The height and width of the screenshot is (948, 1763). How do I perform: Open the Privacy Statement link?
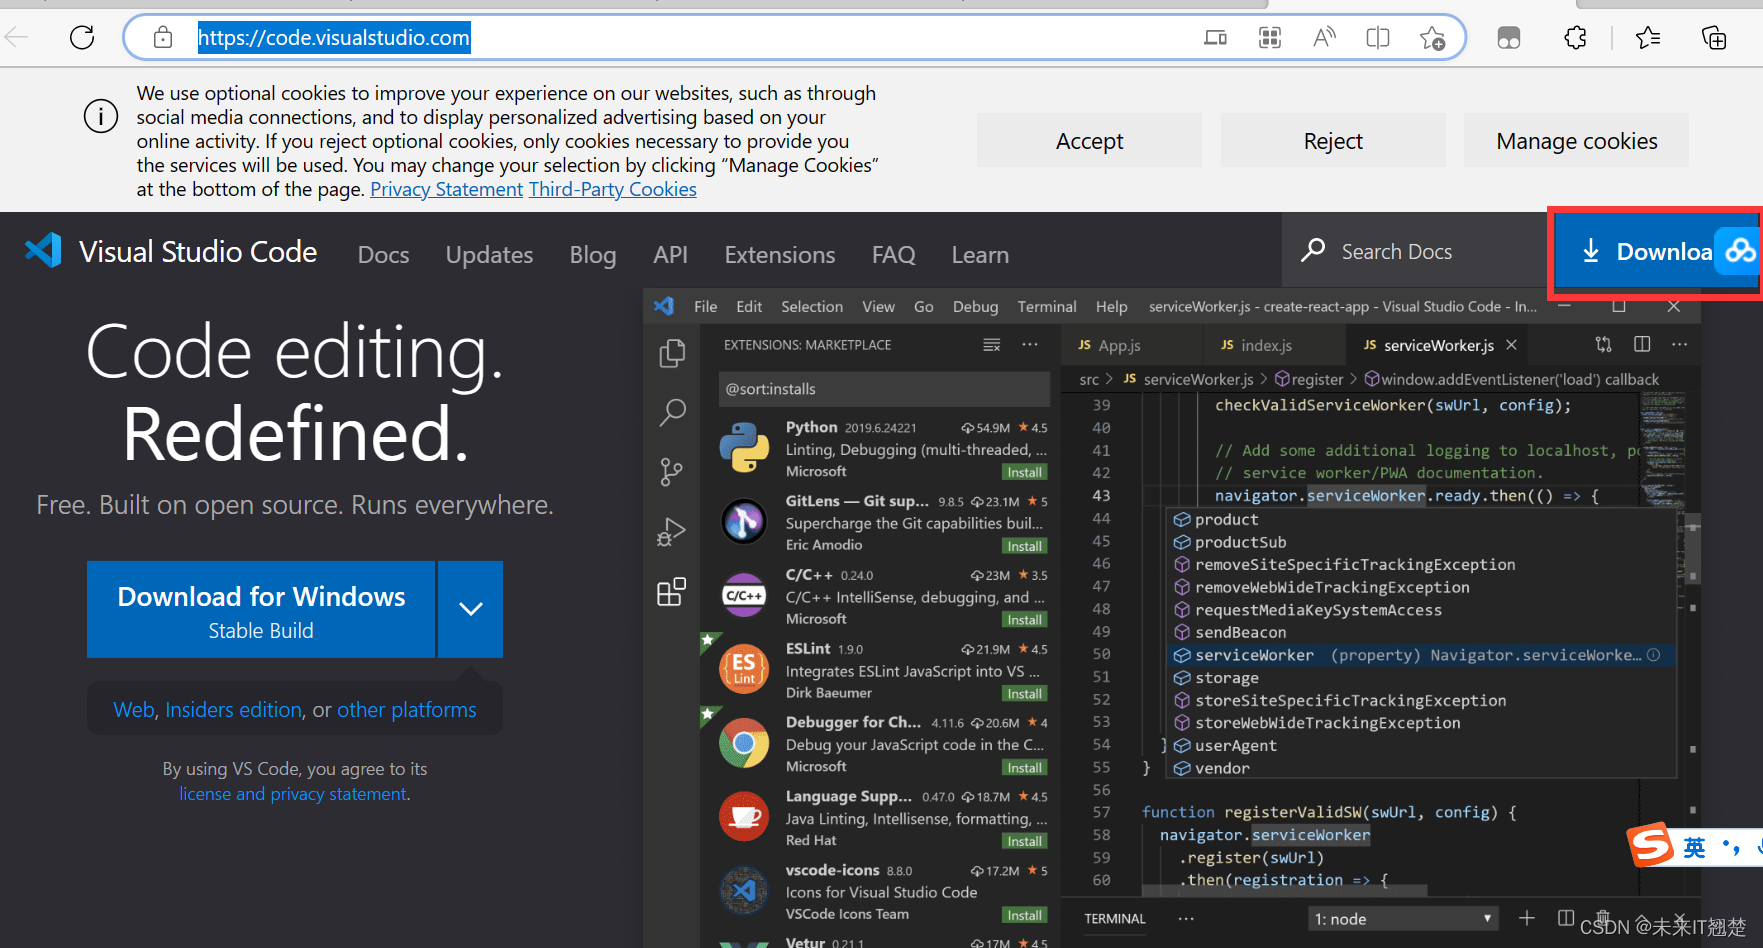tap(446, 189)
